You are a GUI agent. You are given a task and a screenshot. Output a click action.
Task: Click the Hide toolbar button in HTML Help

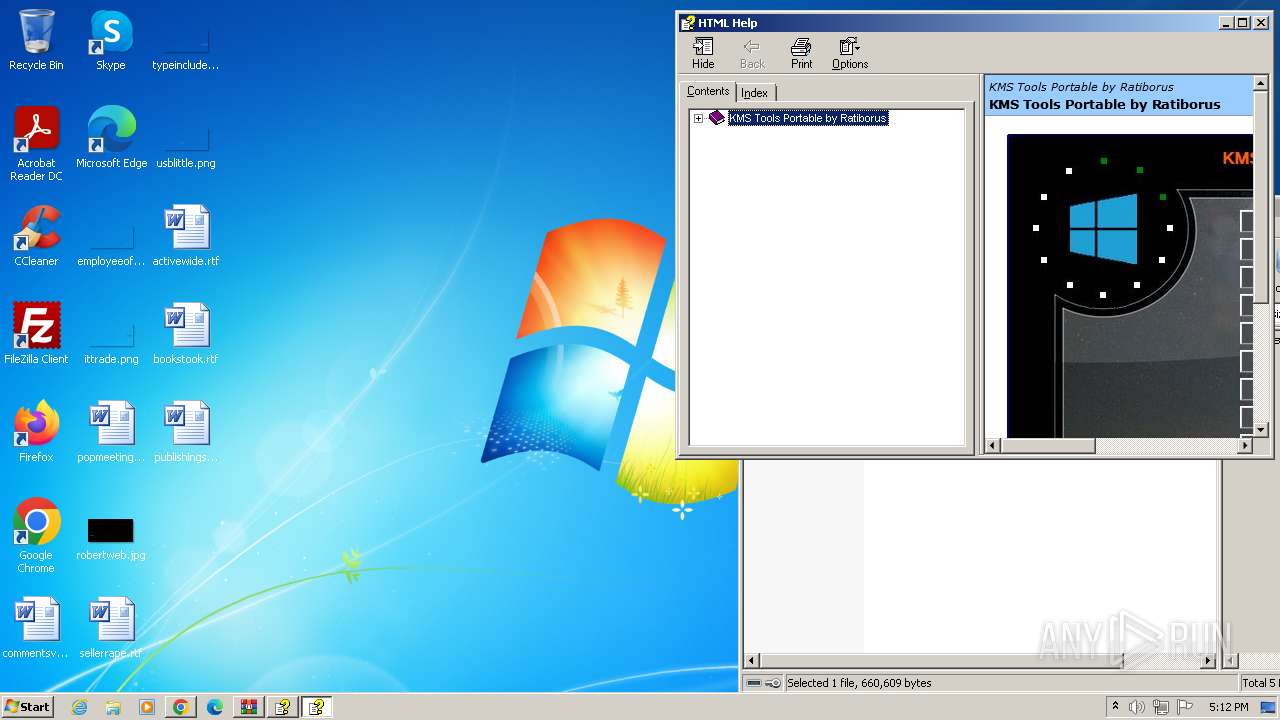tap(703, 54)
